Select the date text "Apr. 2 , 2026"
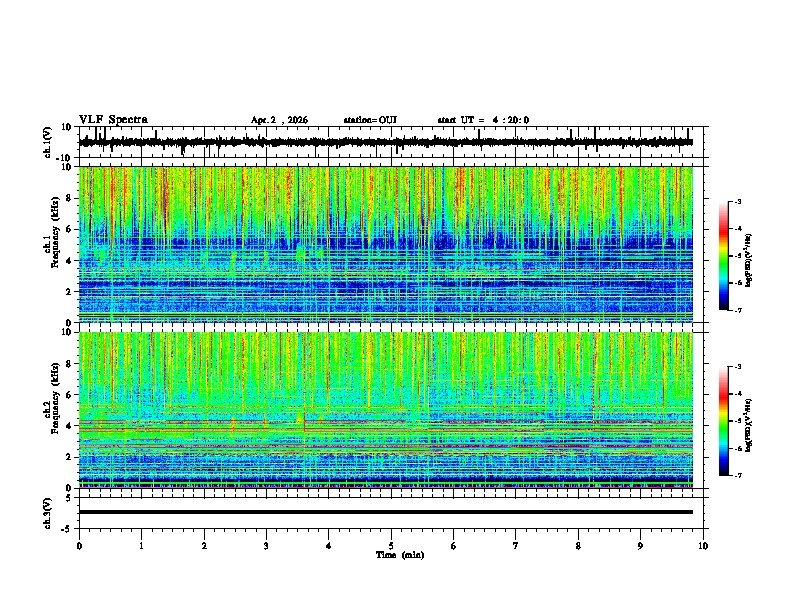This screenshot has width=792, height=612. pyautogui.click(x=279, y=120)
